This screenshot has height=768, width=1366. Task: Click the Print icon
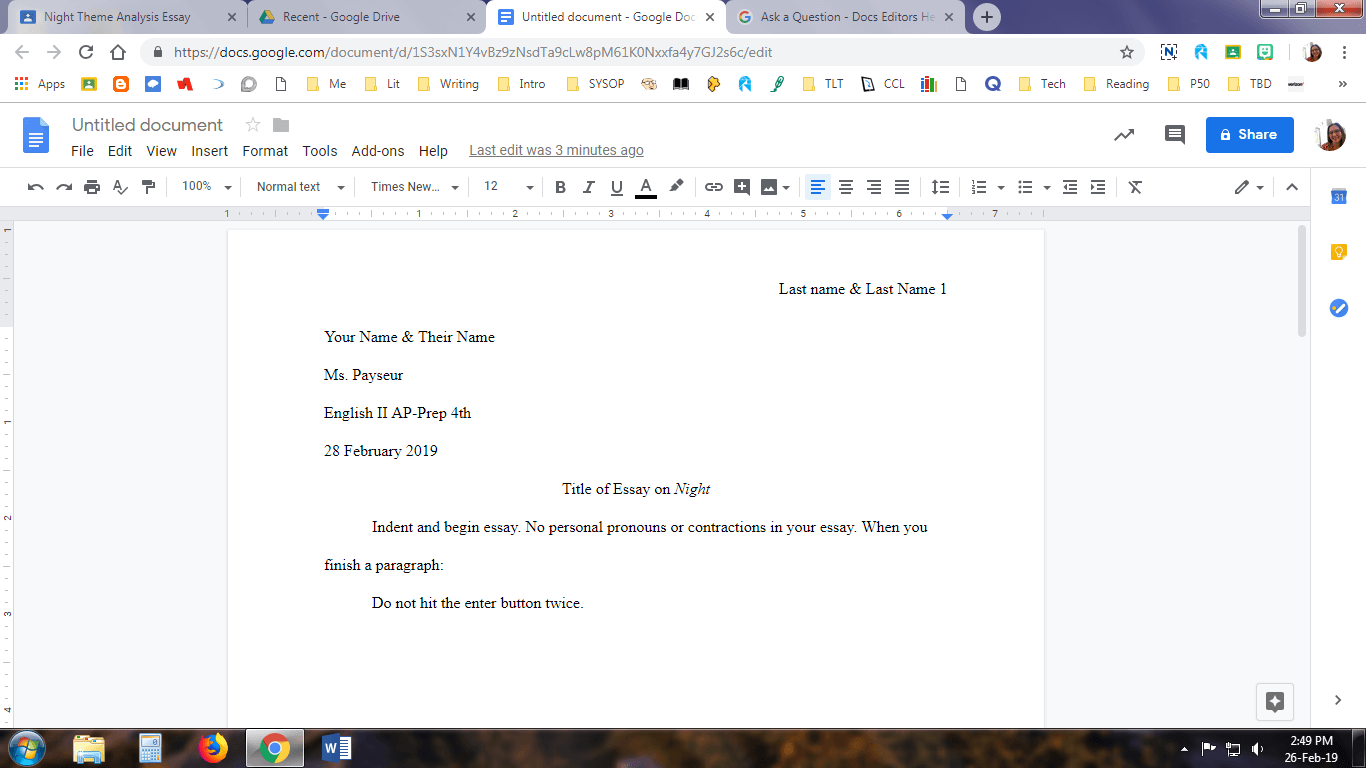click(91, 186)
